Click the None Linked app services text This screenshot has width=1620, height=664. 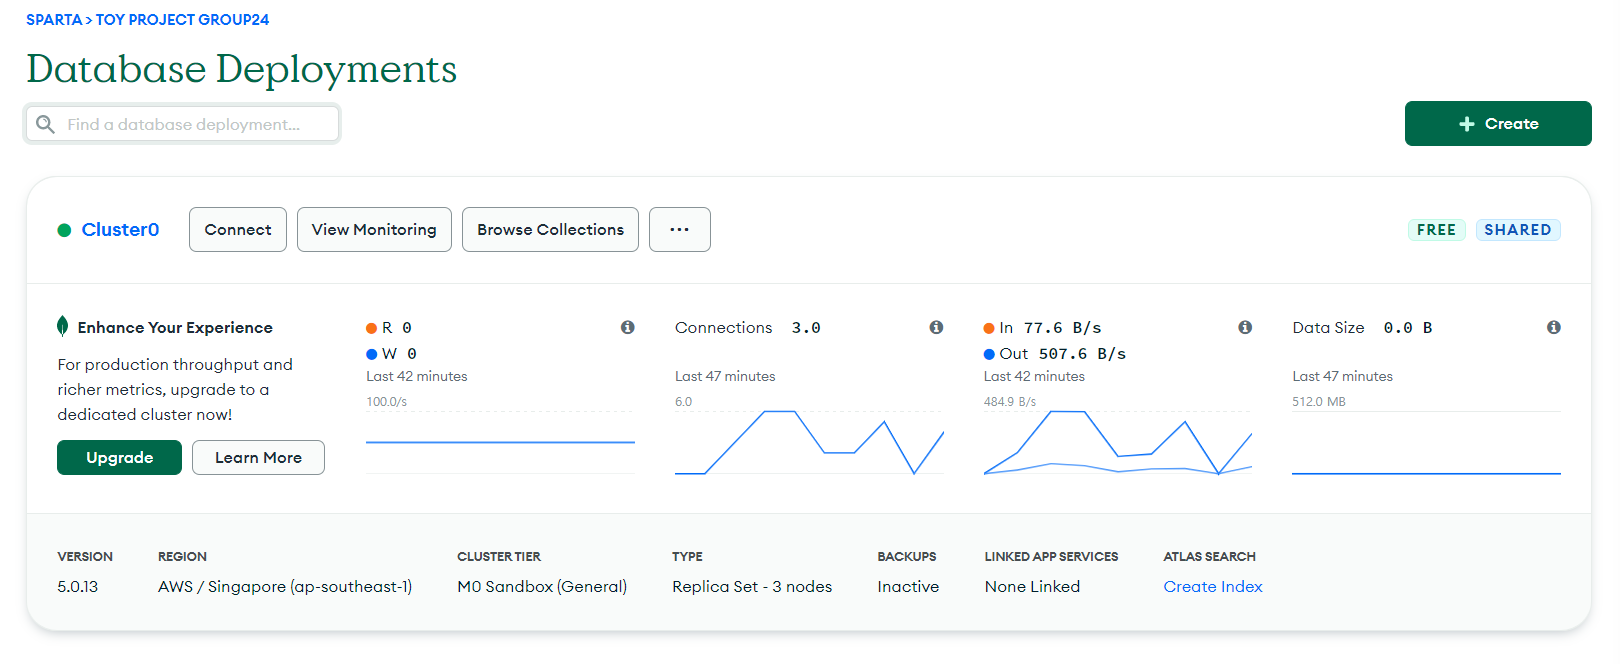(x=1032, y=587)
